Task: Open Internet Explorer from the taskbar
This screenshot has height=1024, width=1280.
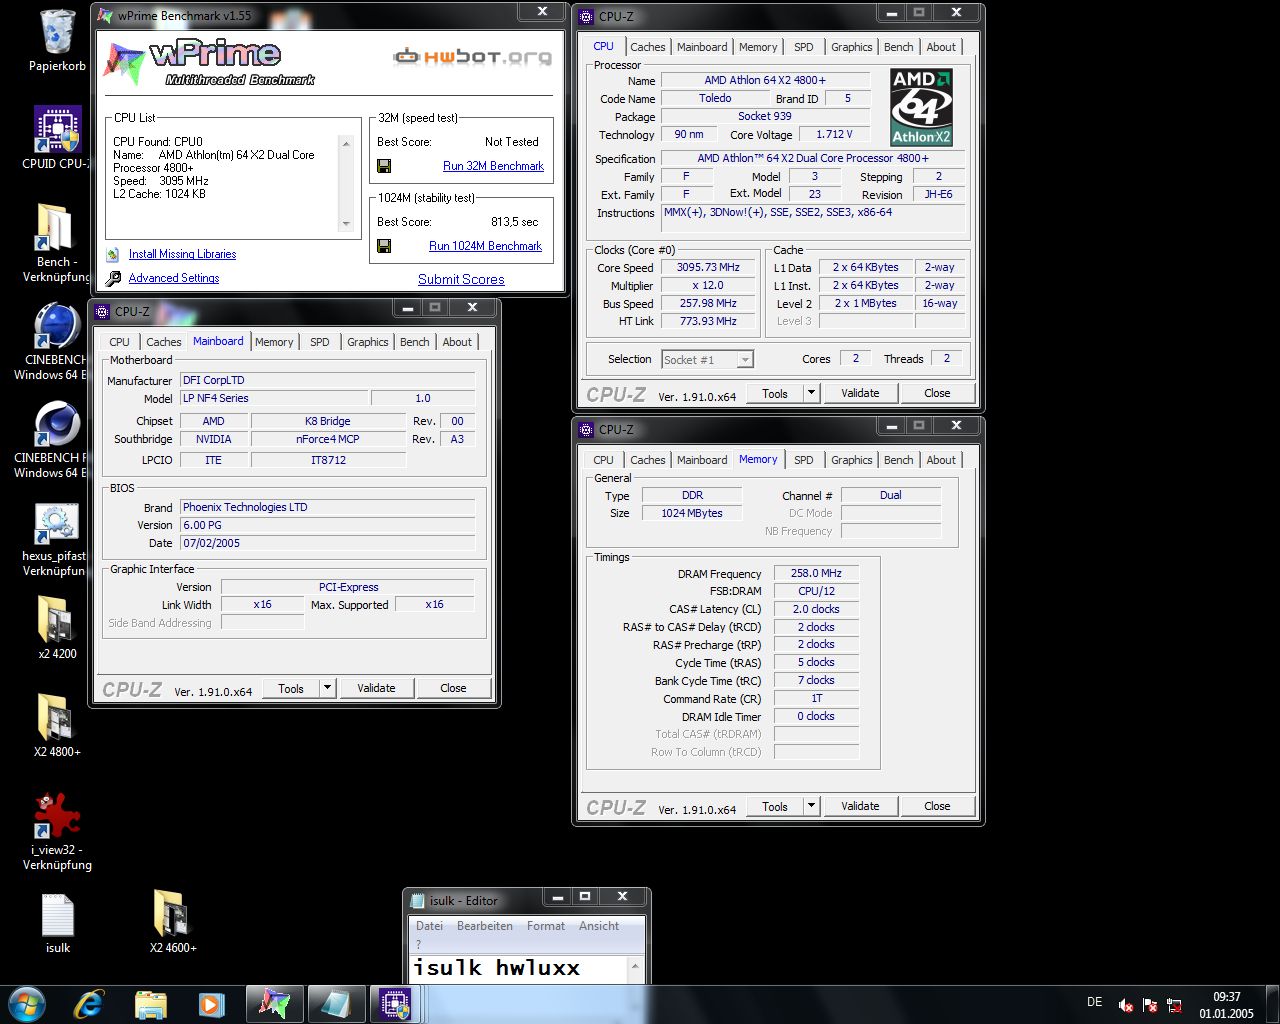Action: [89, 1004]
